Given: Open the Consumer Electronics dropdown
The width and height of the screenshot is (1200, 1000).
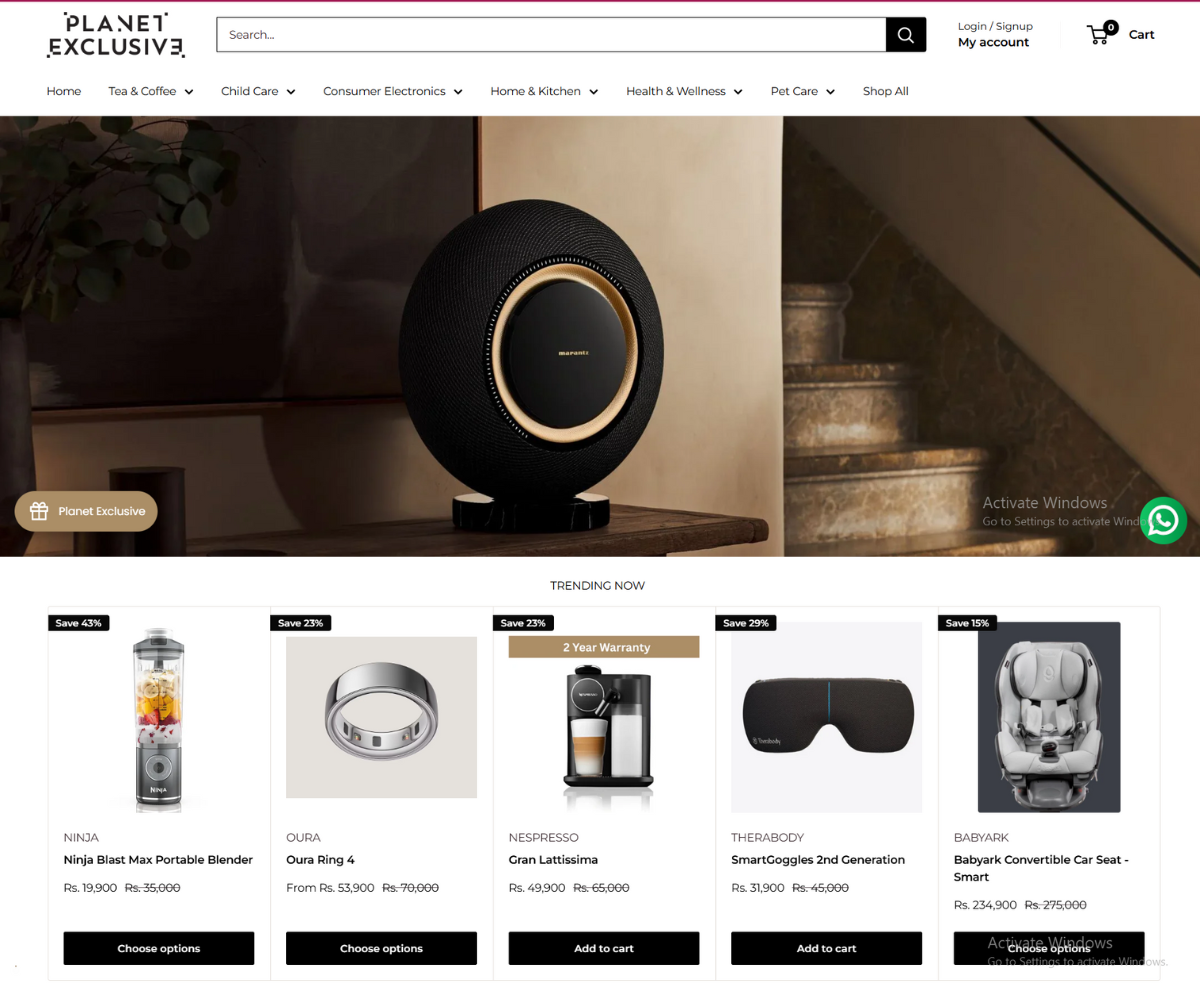Looking at the screenshot, I should (x=393, y=91).
